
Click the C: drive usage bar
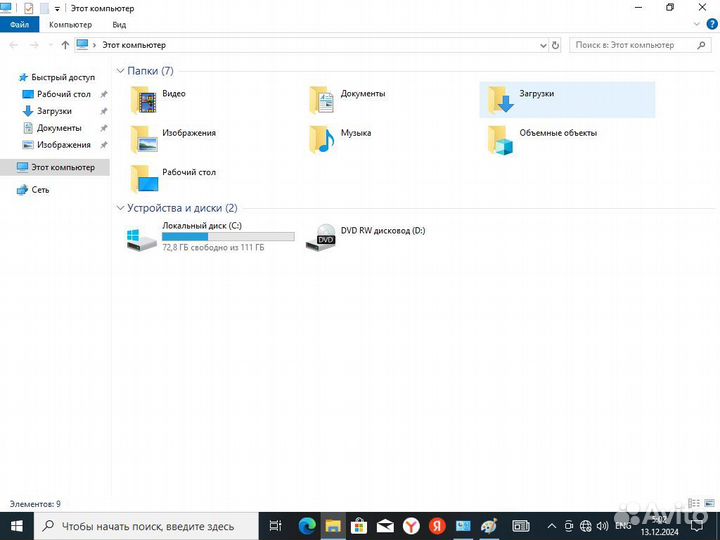pyautogui.click(x=228, y=236)
